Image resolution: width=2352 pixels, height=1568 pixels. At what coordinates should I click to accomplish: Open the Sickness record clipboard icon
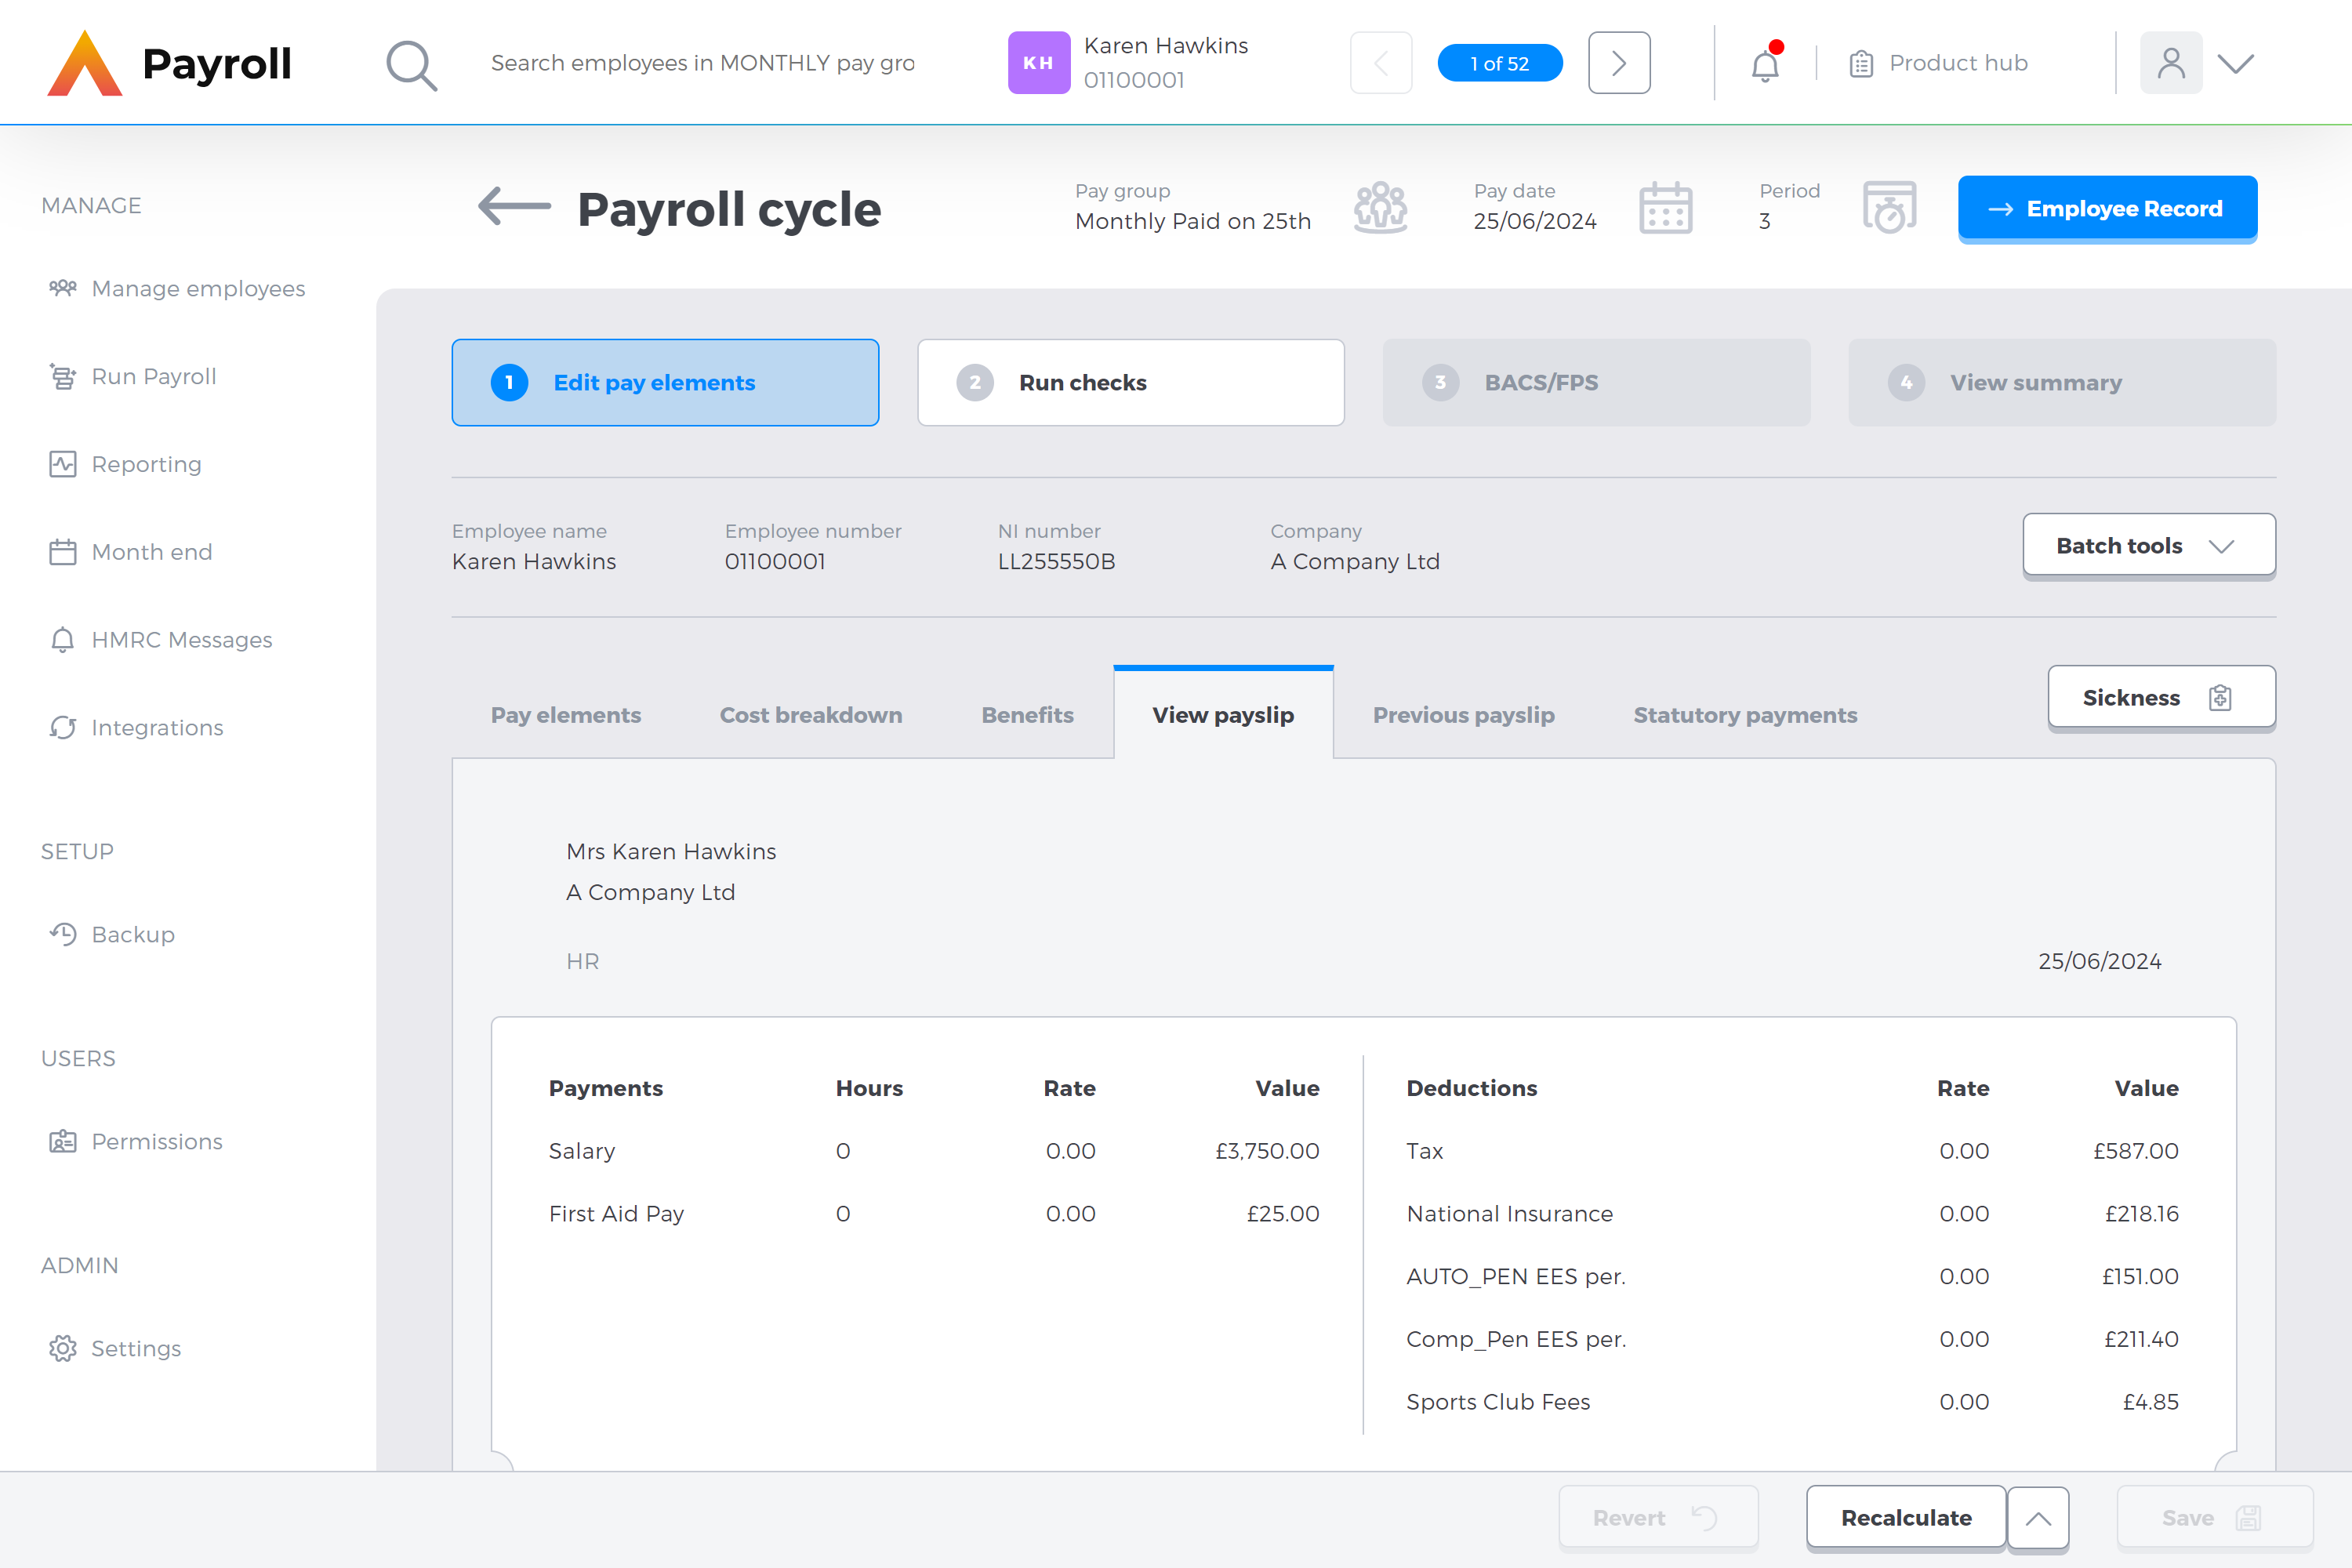[2220, 697]
